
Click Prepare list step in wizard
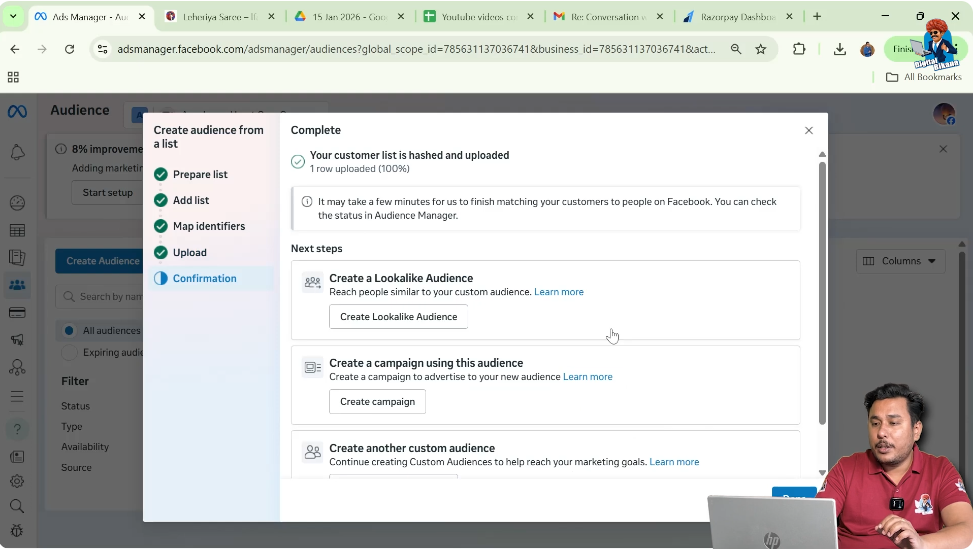(200, 175)
